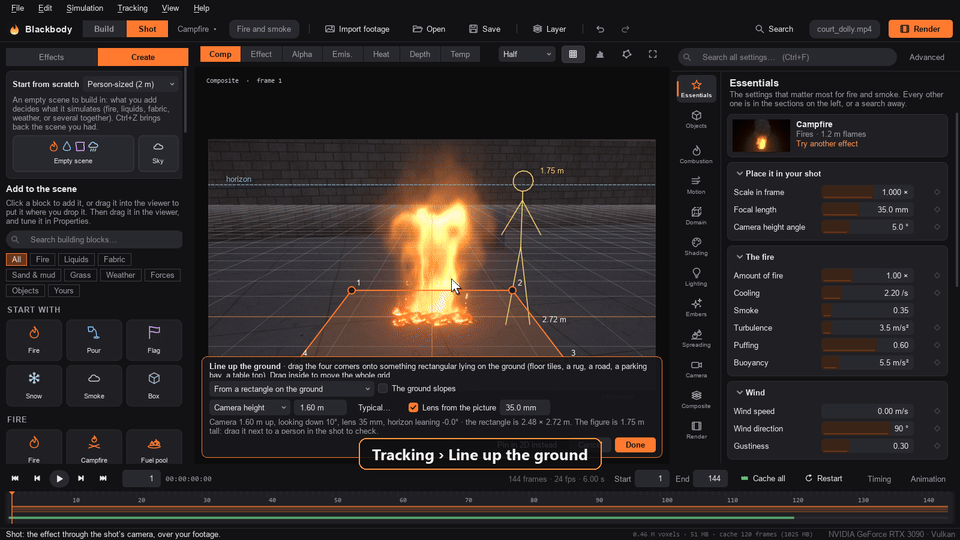Collapse the Wind section
This screenshot has width=960, height=540.
click(750, 392)
